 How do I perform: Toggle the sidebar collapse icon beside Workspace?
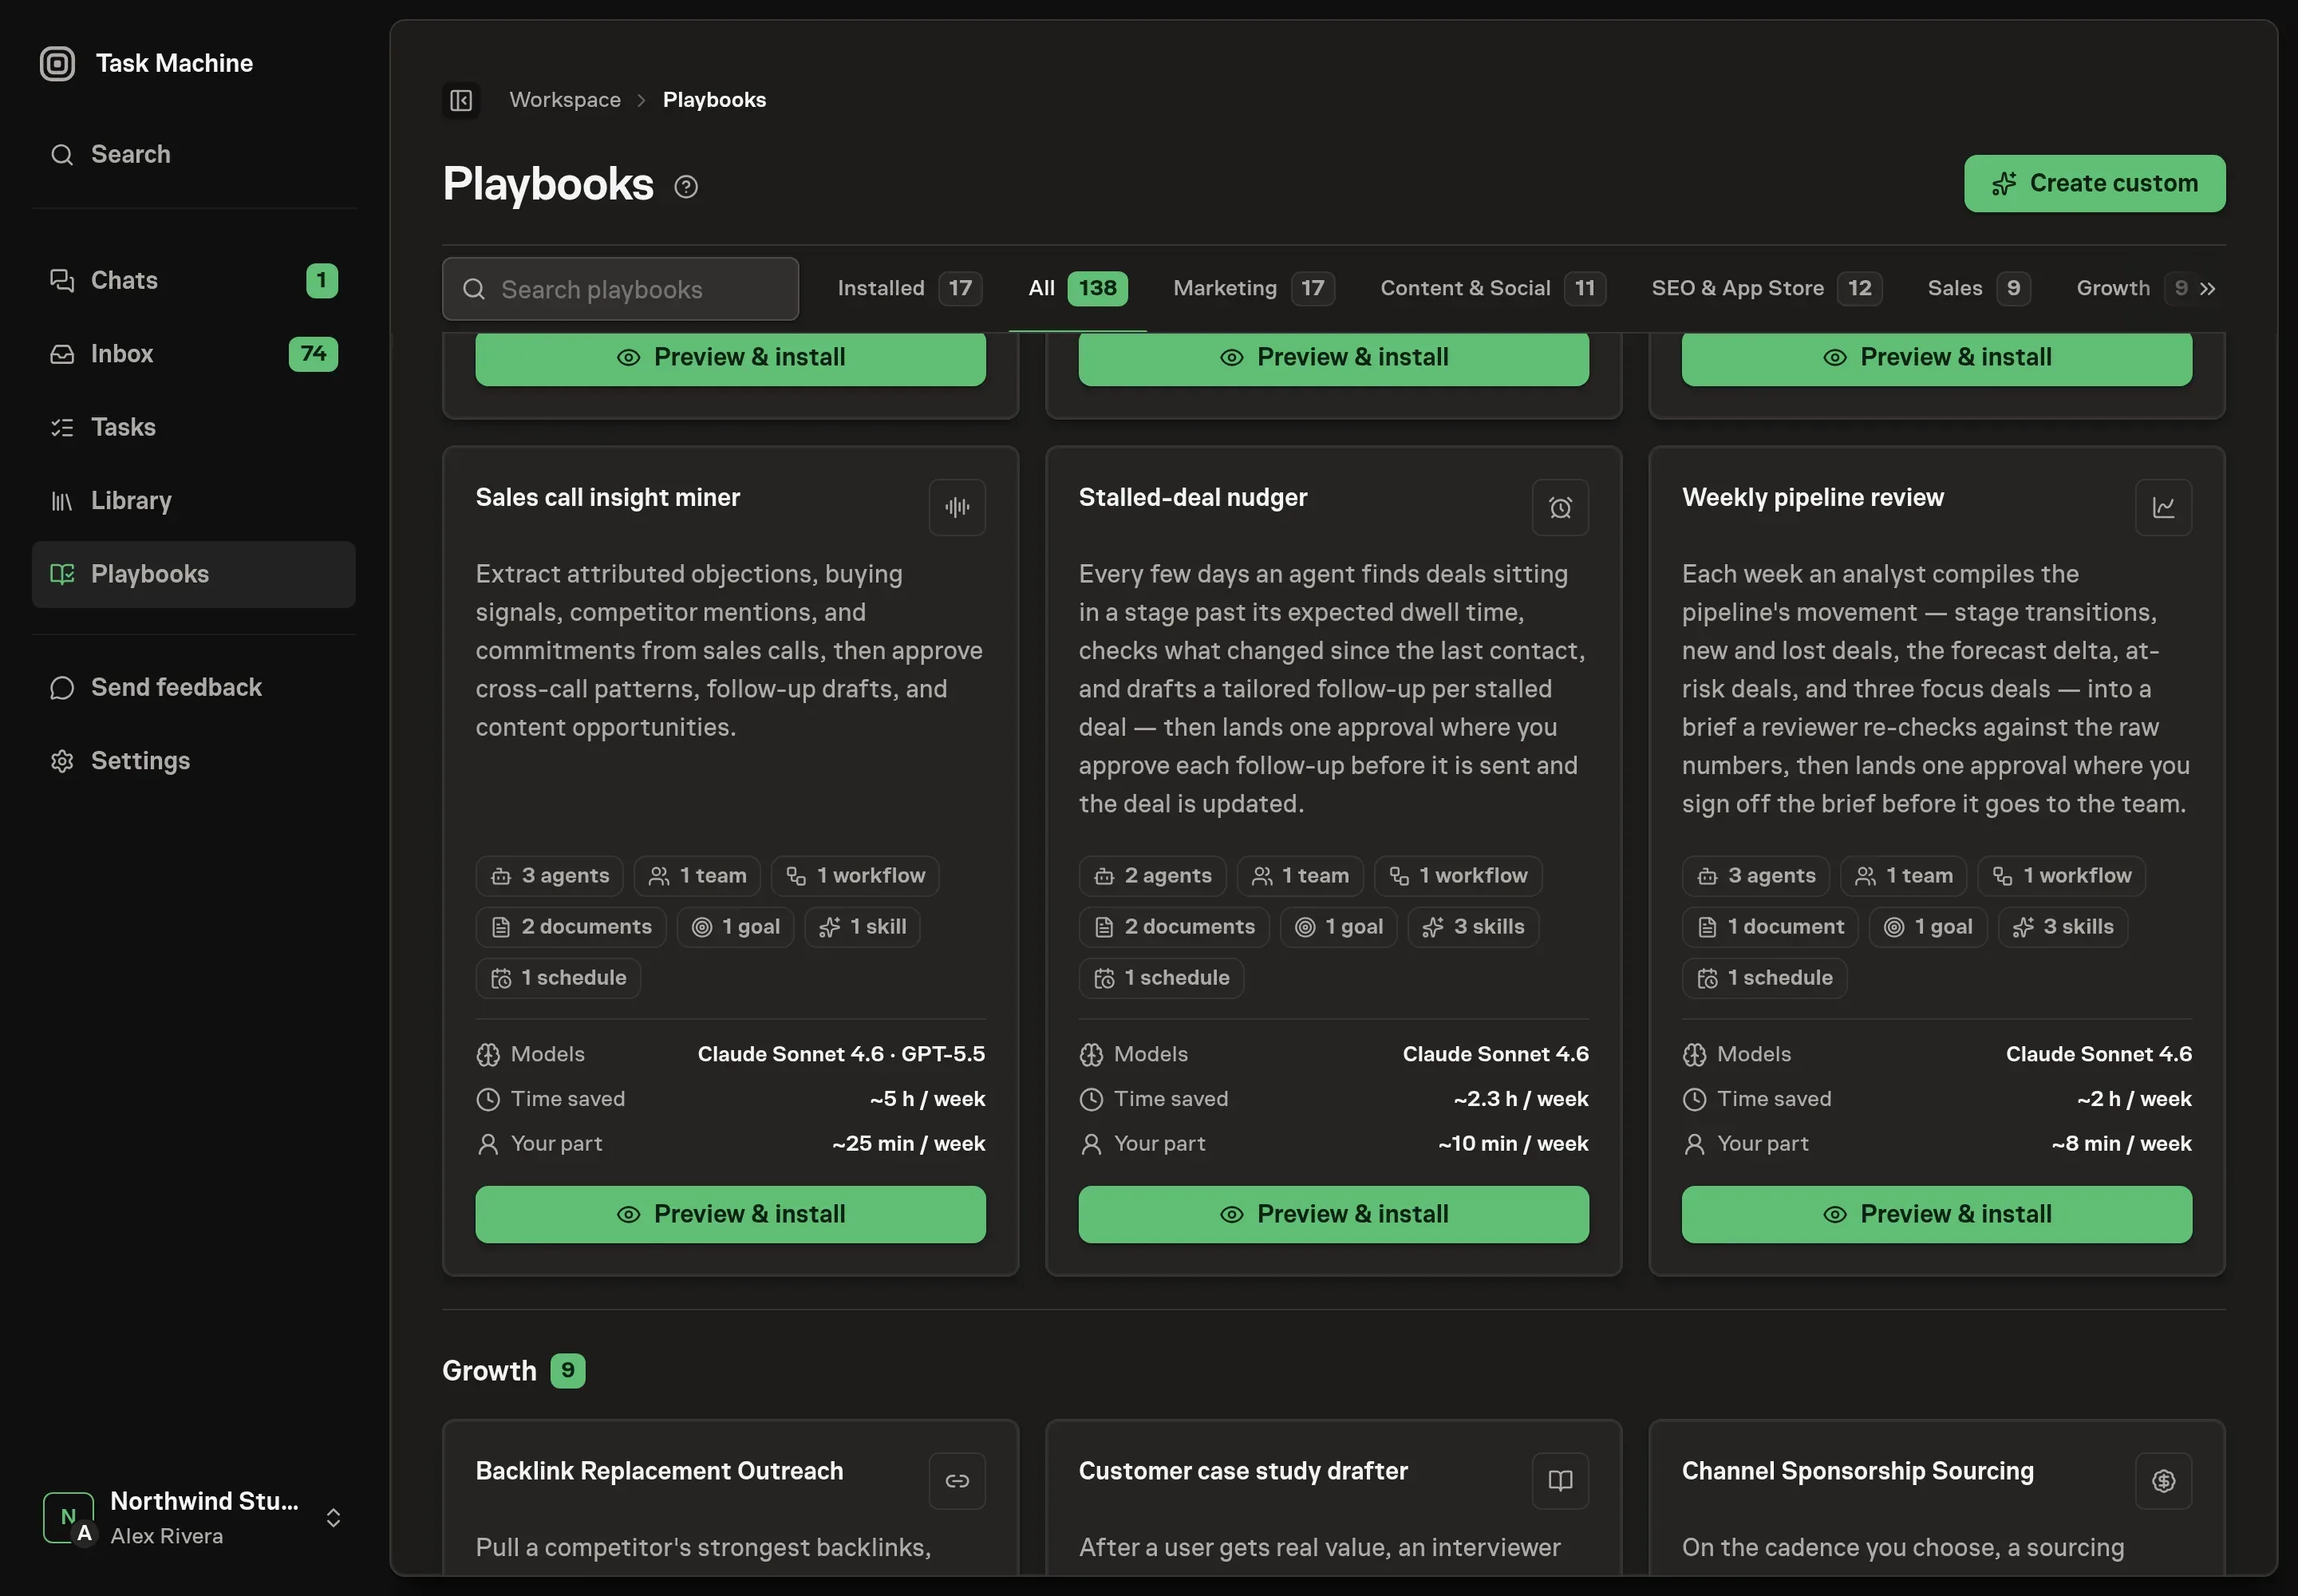pos(461,100)
